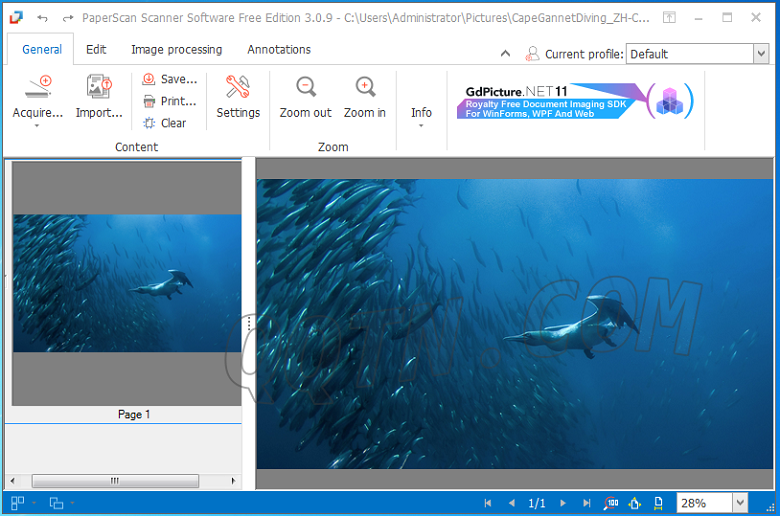Select the Page 1 thumbnail
Image resolution: width=780 pixels, height=516 pixels.
[127, 283]
